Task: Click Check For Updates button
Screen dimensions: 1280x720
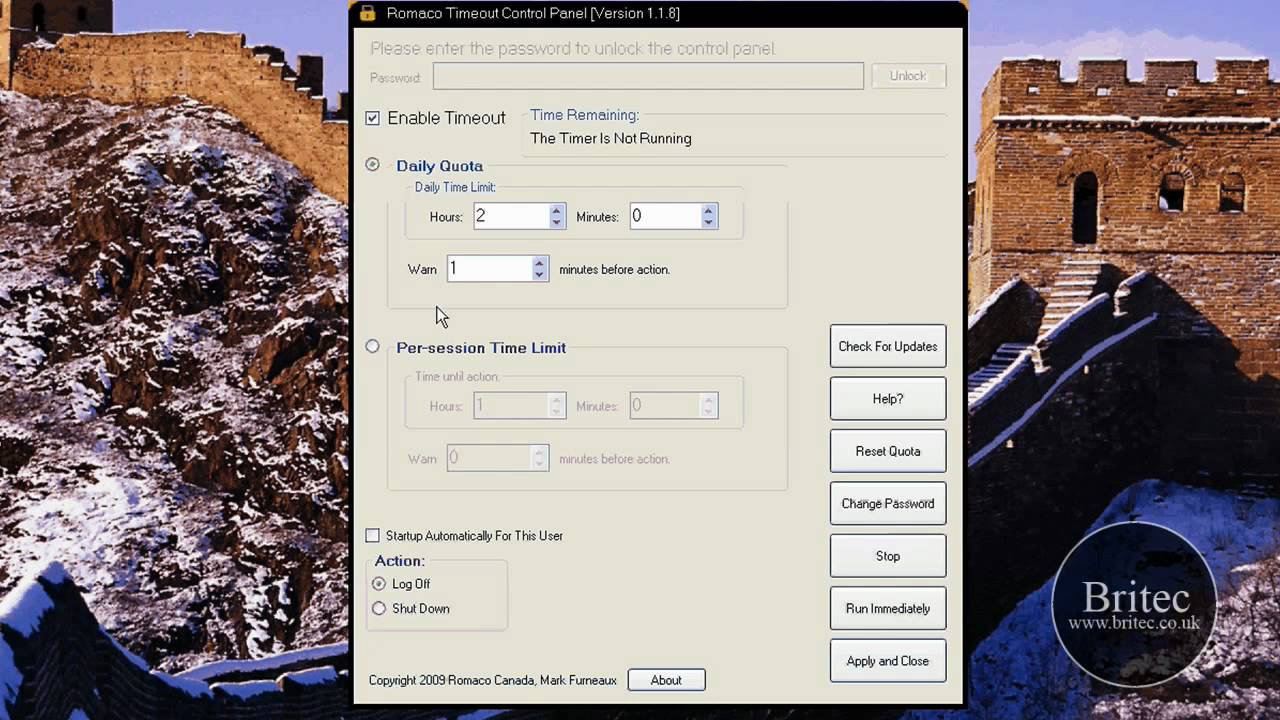Action: [888, 347]
